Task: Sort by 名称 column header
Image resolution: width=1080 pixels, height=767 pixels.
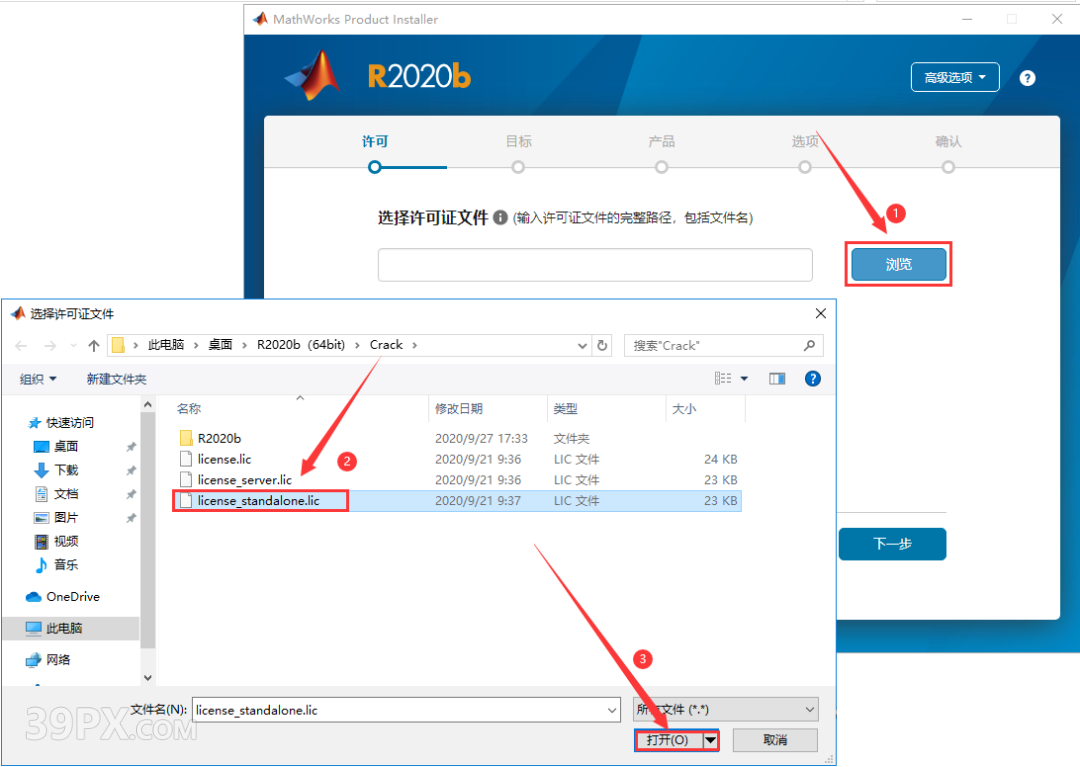Action: [x=189, y=409]
